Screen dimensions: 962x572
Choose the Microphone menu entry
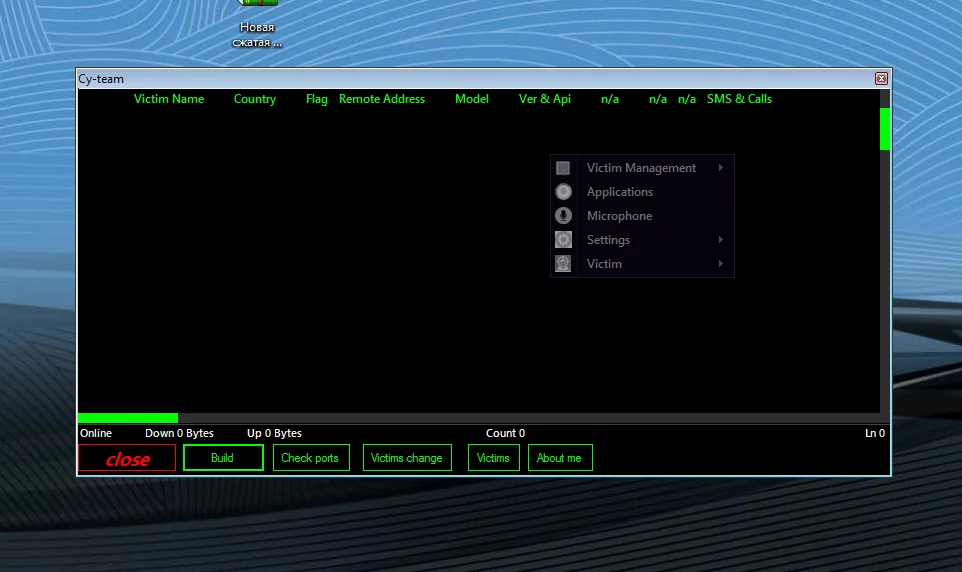pos(619,216)
